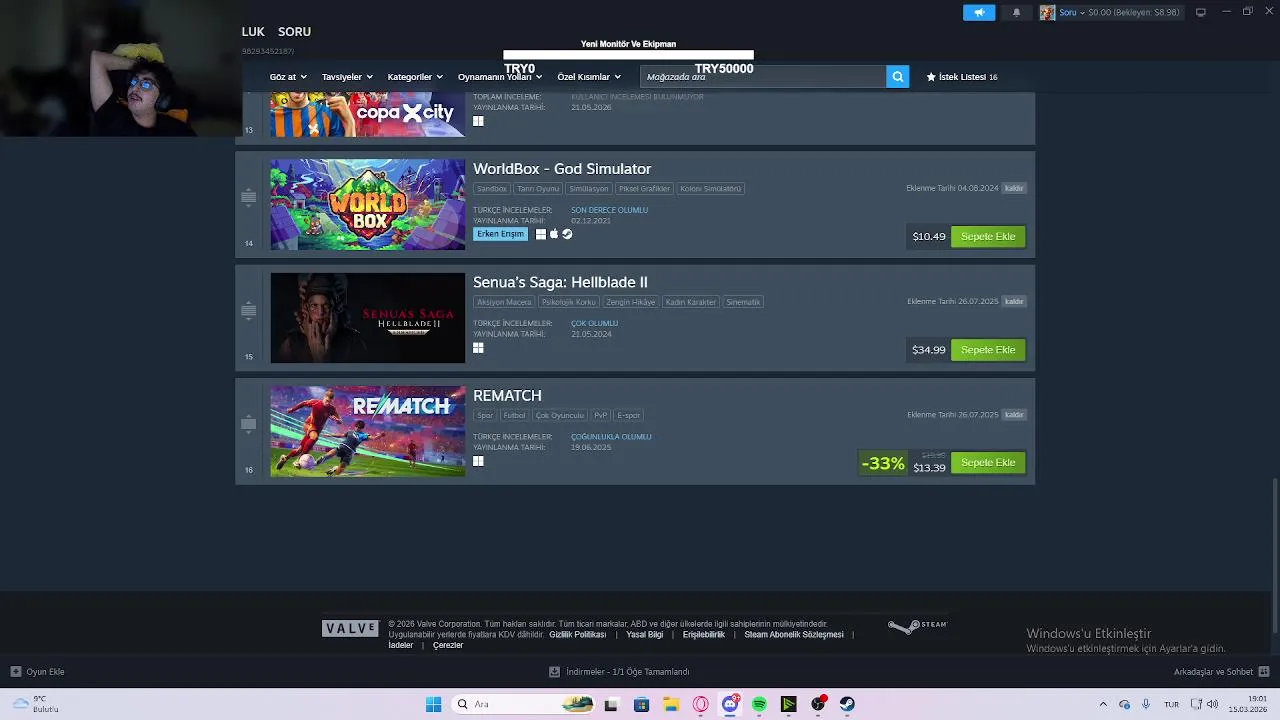
Task: Expand the Oynamanın Yolları dropdown
Action: (500, 77)
